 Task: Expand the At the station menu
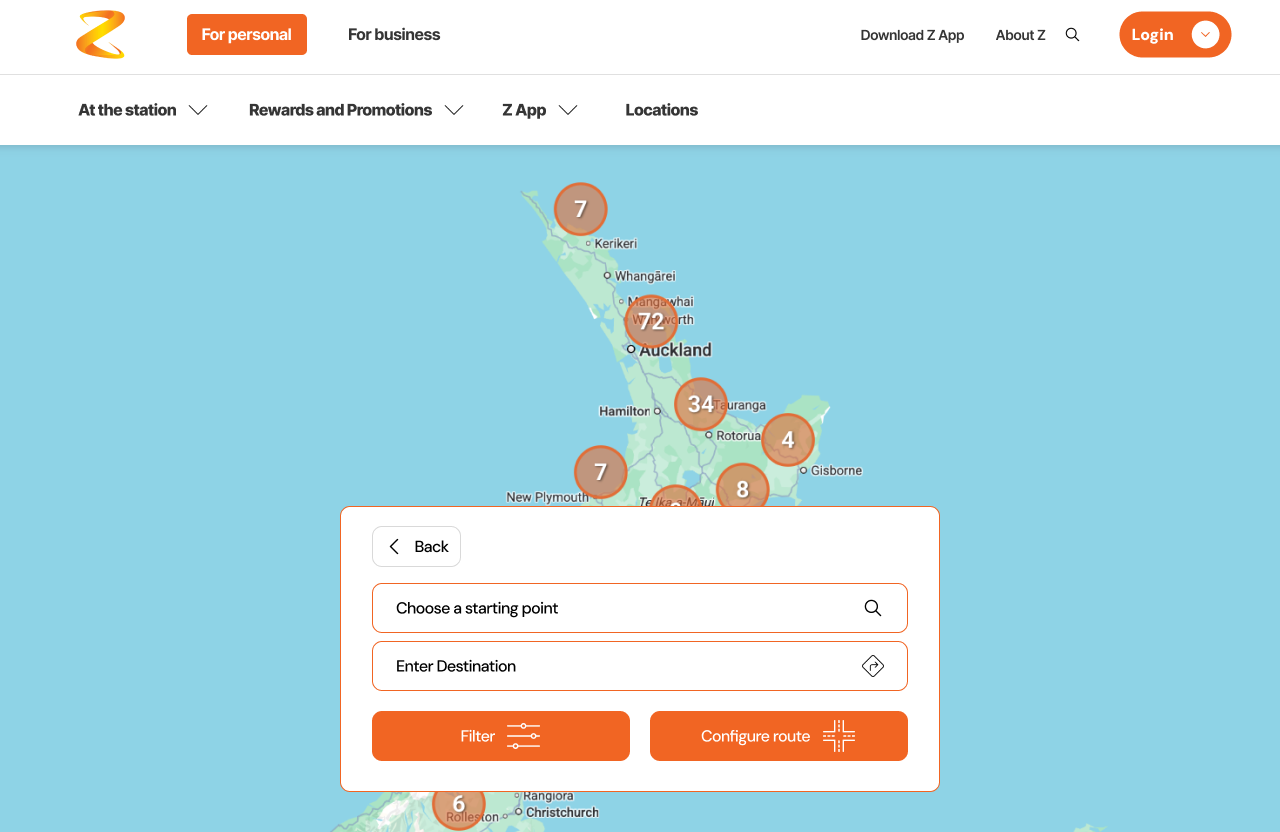(143, 110)
